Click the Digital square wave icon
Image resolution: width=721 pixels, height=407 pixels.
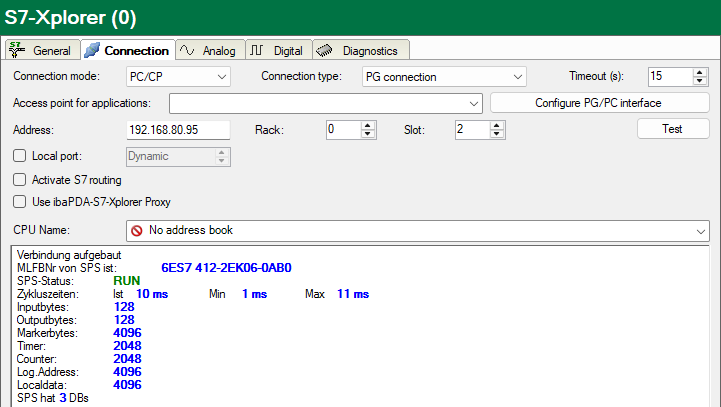pos(257,50)
